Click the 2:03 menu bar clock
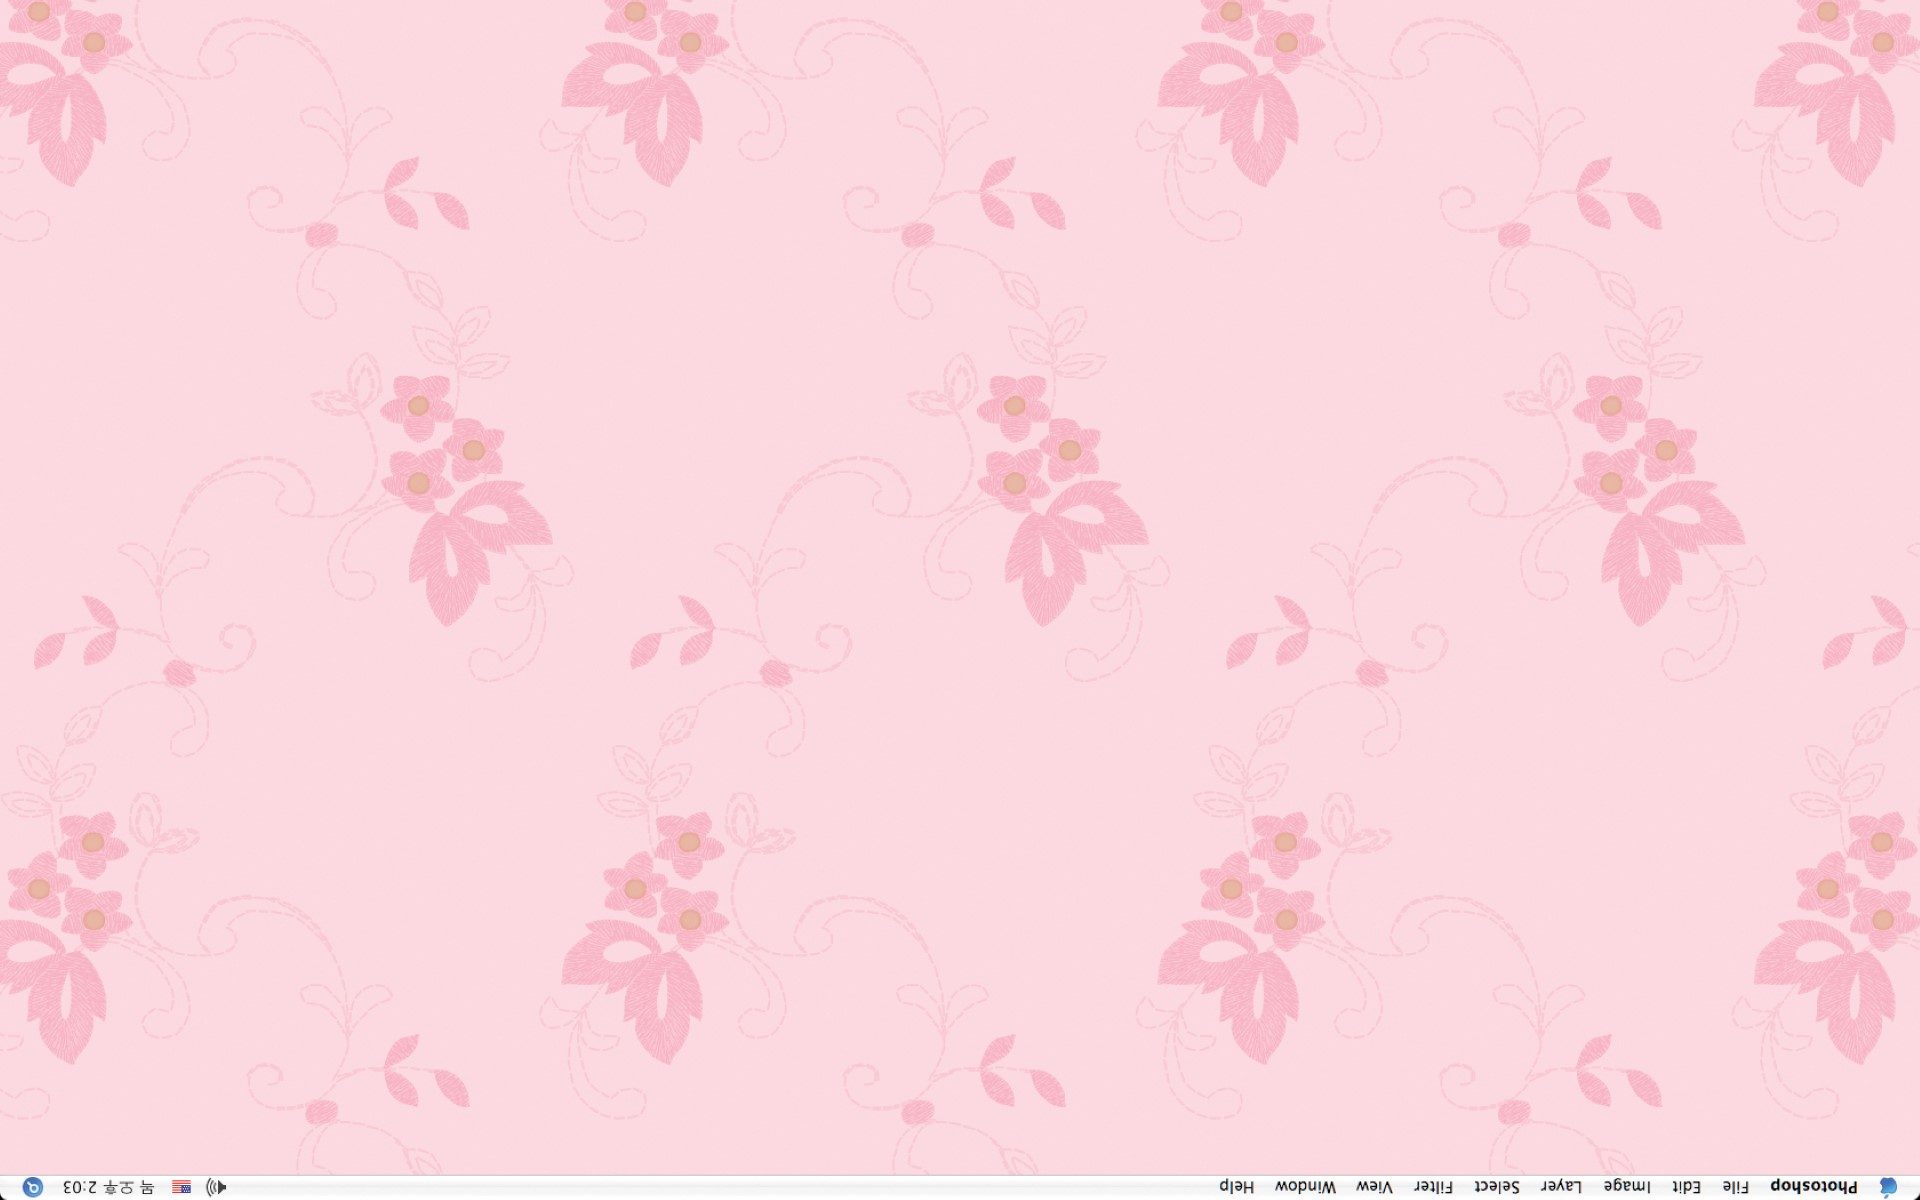Viewport: 1920px width, 1200px height. click(79, 1187)
